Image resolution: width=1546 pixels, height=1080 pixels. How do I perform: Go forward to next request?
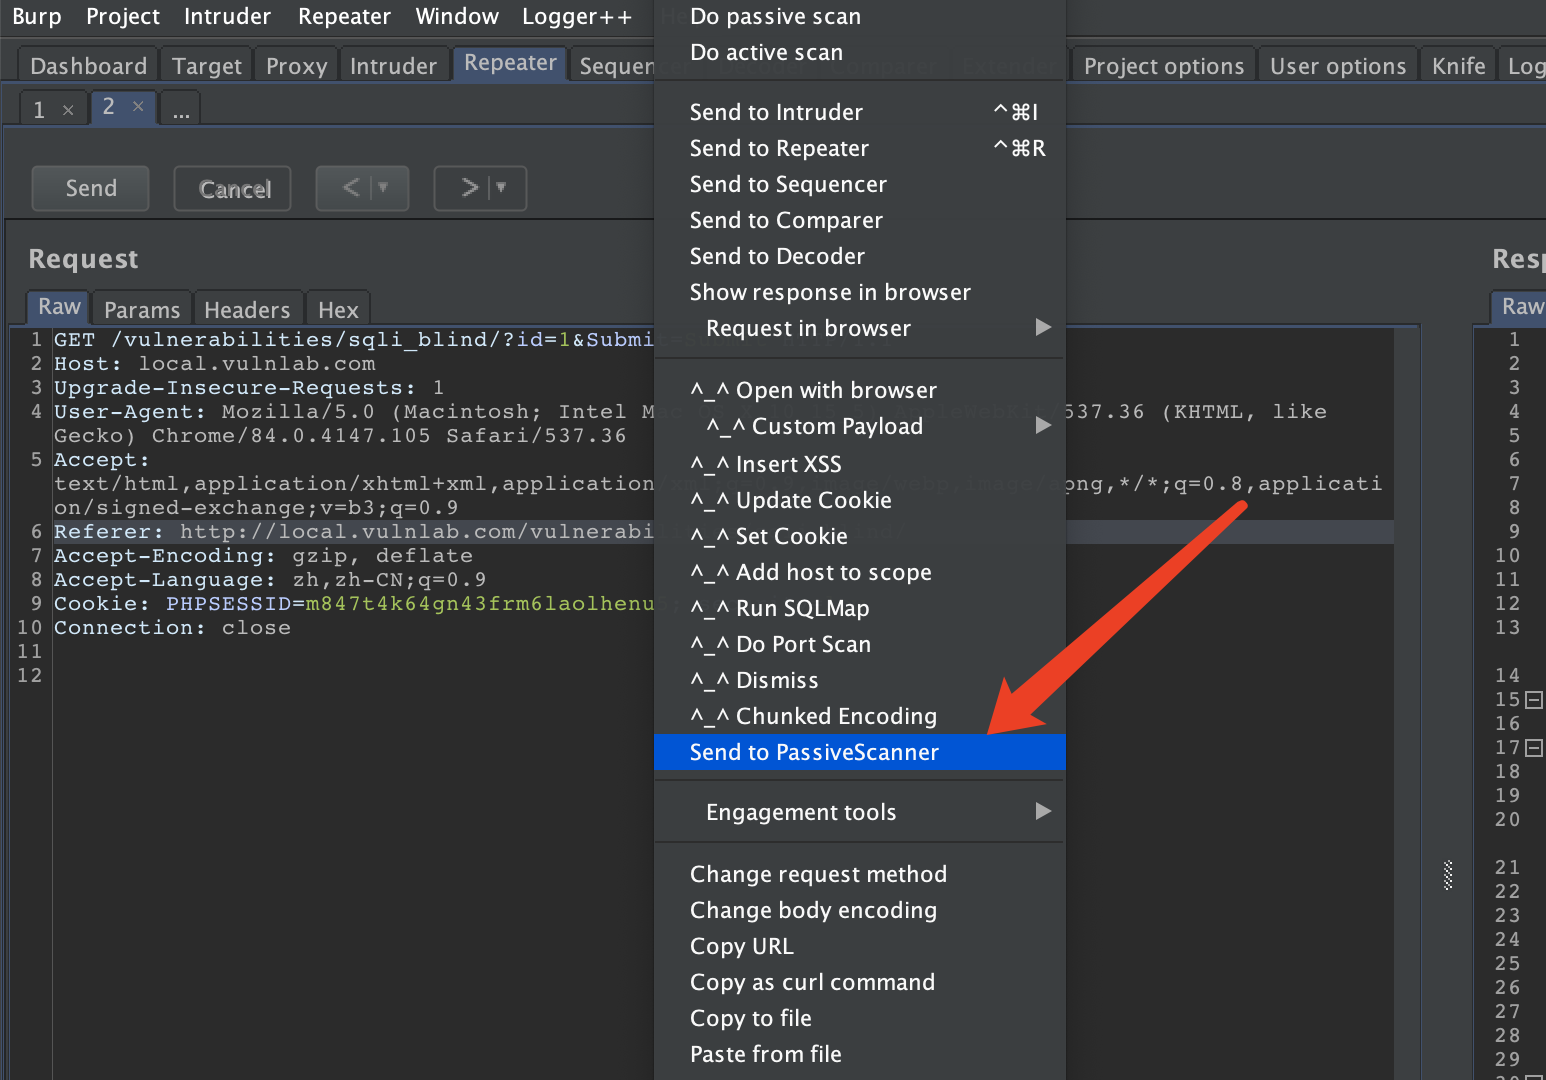[x=469, y=187]
